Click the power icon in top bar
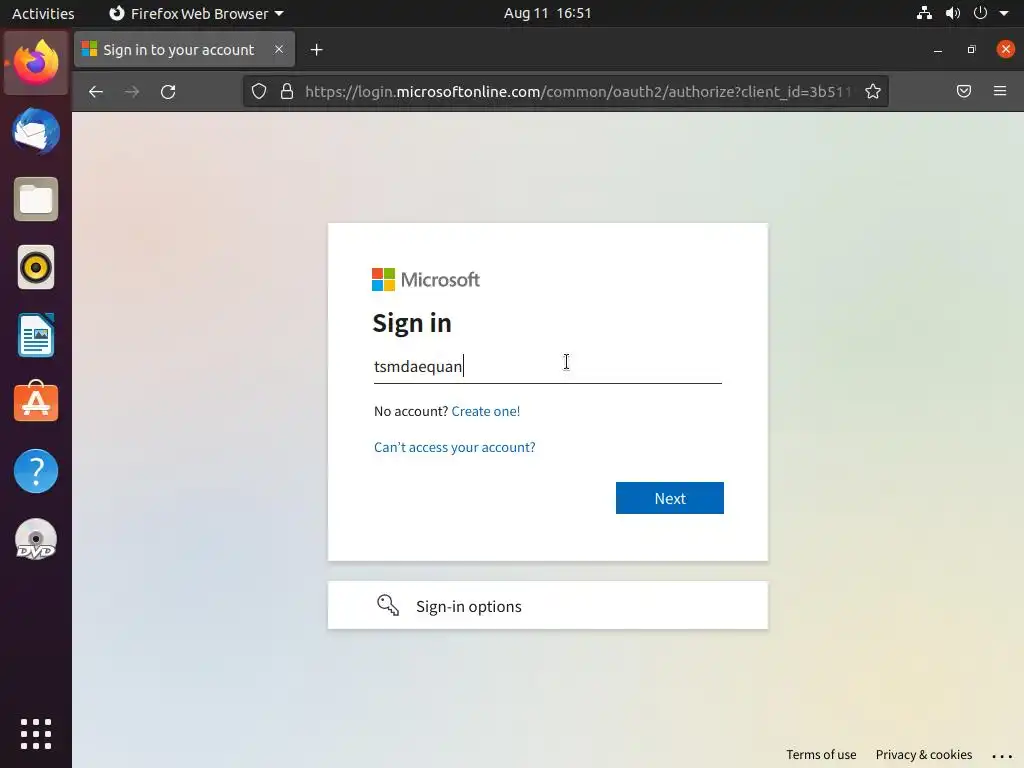 coord(980,13)
